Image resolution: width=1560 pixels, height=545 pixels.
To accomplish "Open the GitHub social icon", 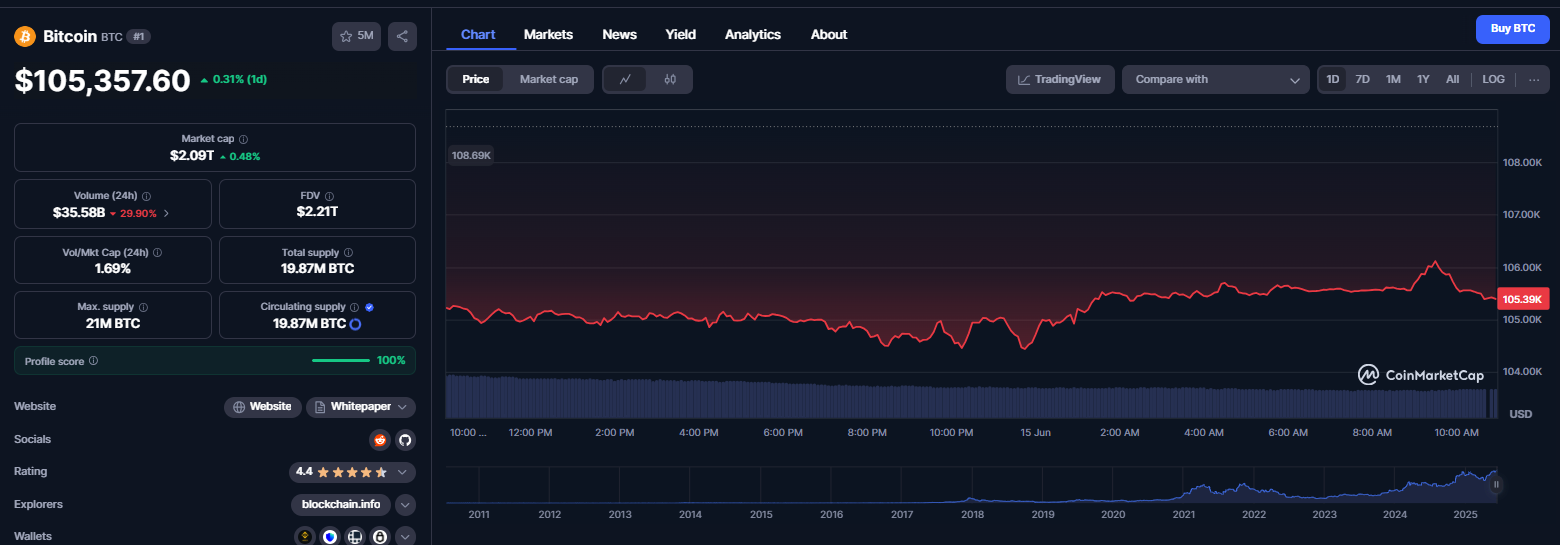I will pyautogui.click(x=405, y=439).
